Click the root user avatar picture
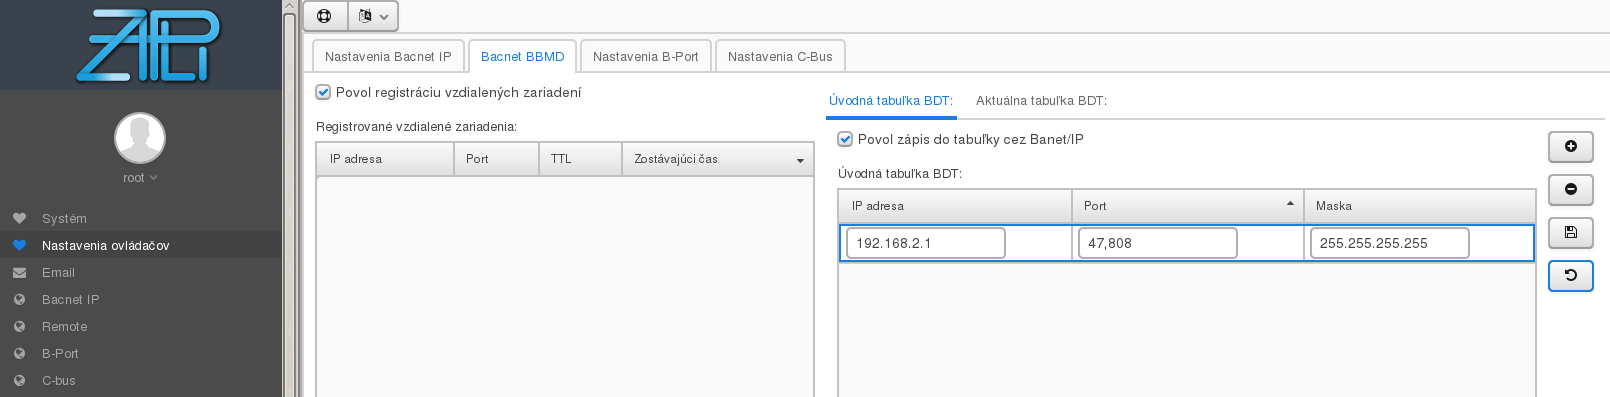Screen dimensions: 1610x397 (140, 138)
